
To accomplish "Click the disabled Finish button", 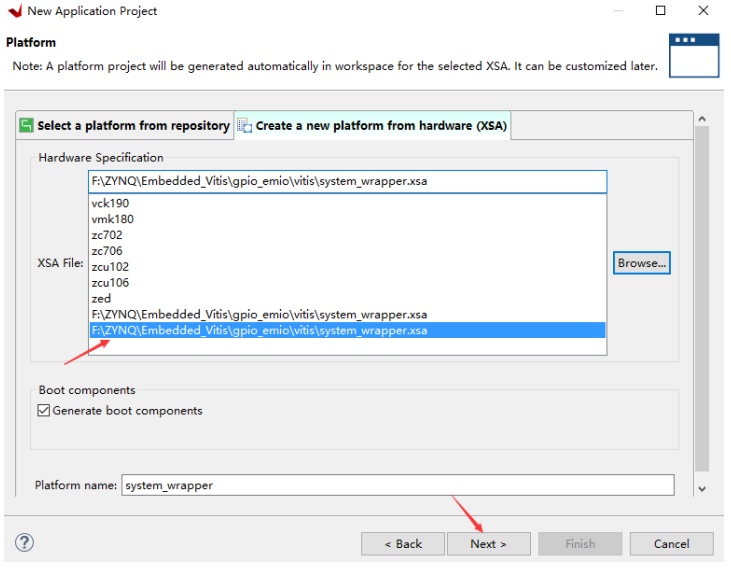I will pos(580,543).
